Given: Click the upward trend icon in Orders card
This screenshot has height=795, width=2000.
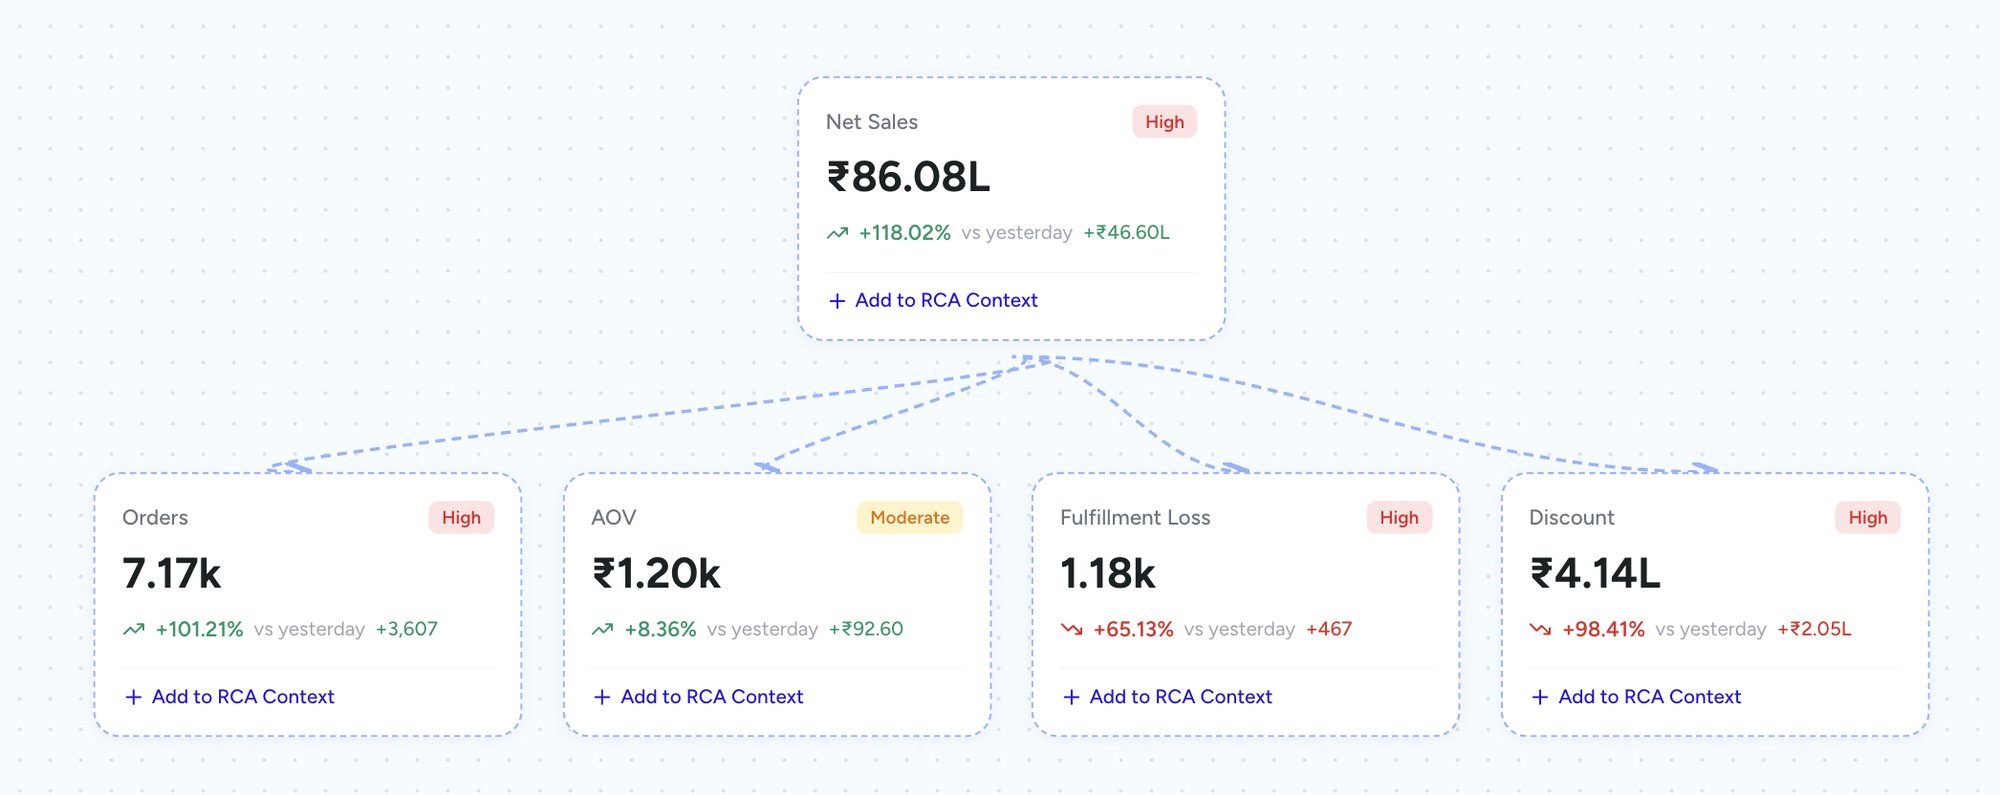Looking at the screenshot, I should coord(133,630).
